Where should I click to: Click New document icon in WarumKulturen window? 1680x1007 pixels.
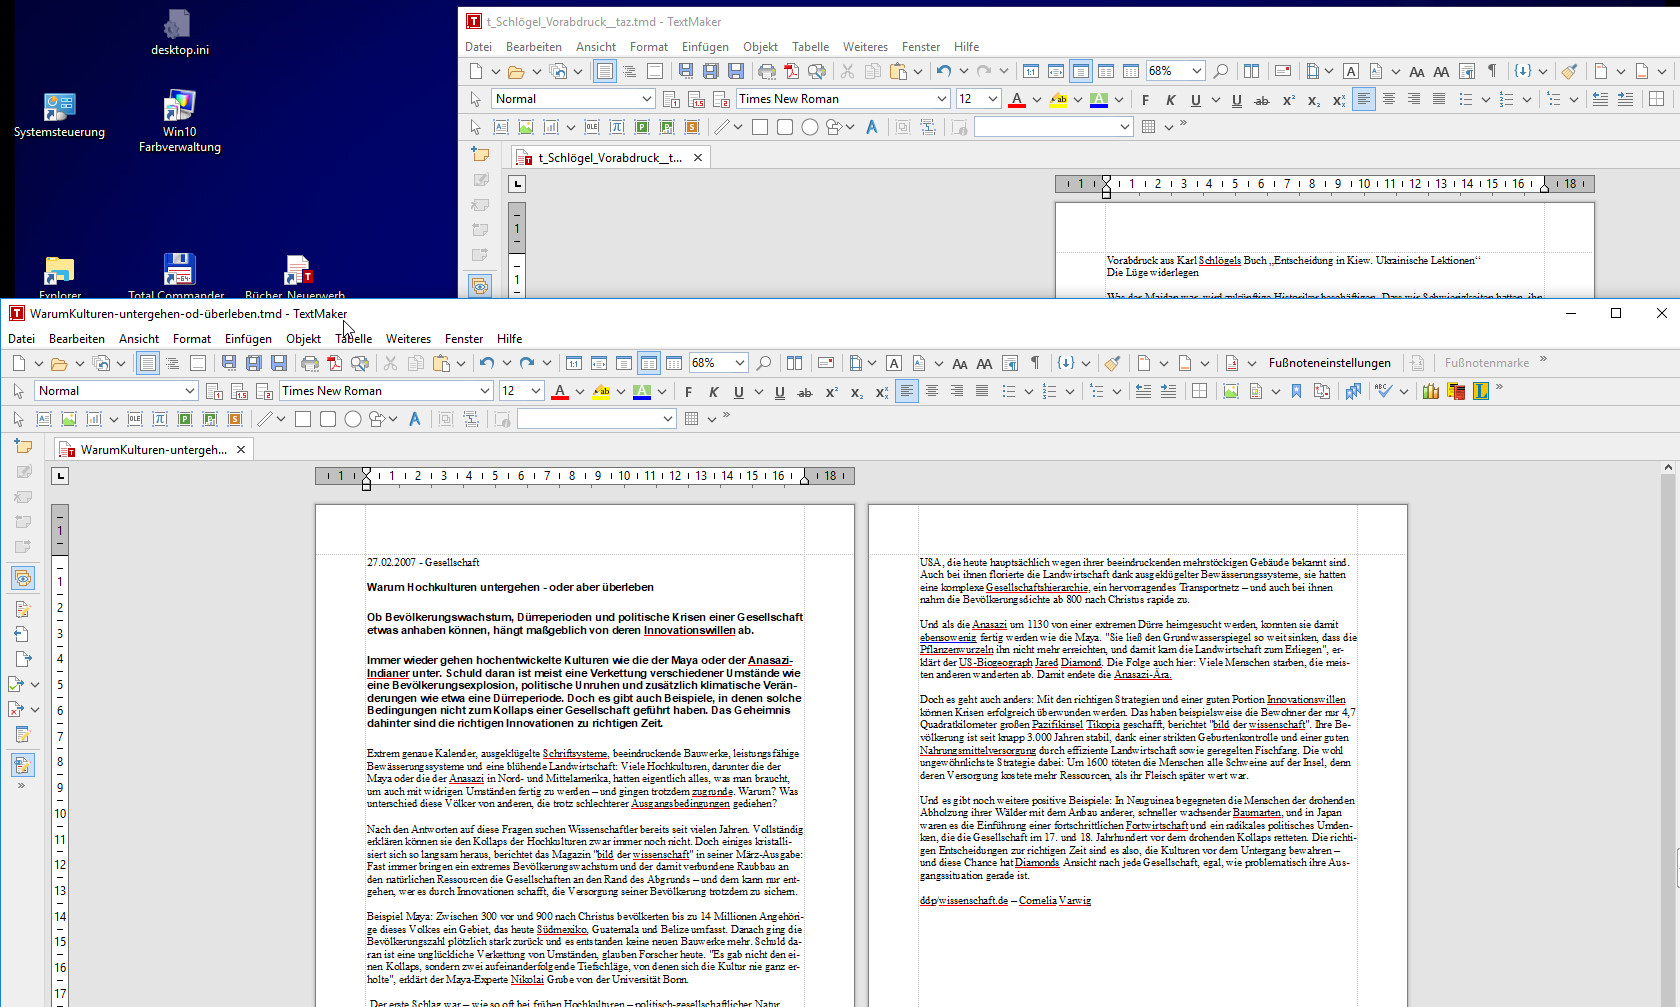pos(19,363)
